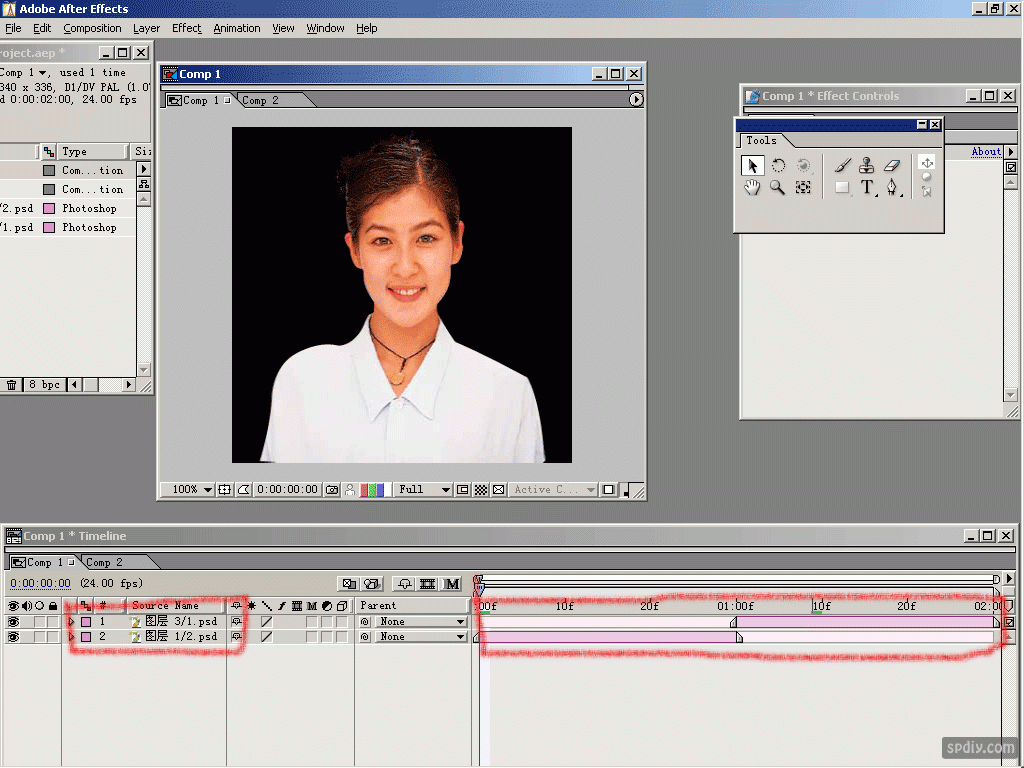Toggle video visibility of layer 2
Screen dimensions: 1024x768
(x=13, y=637)
